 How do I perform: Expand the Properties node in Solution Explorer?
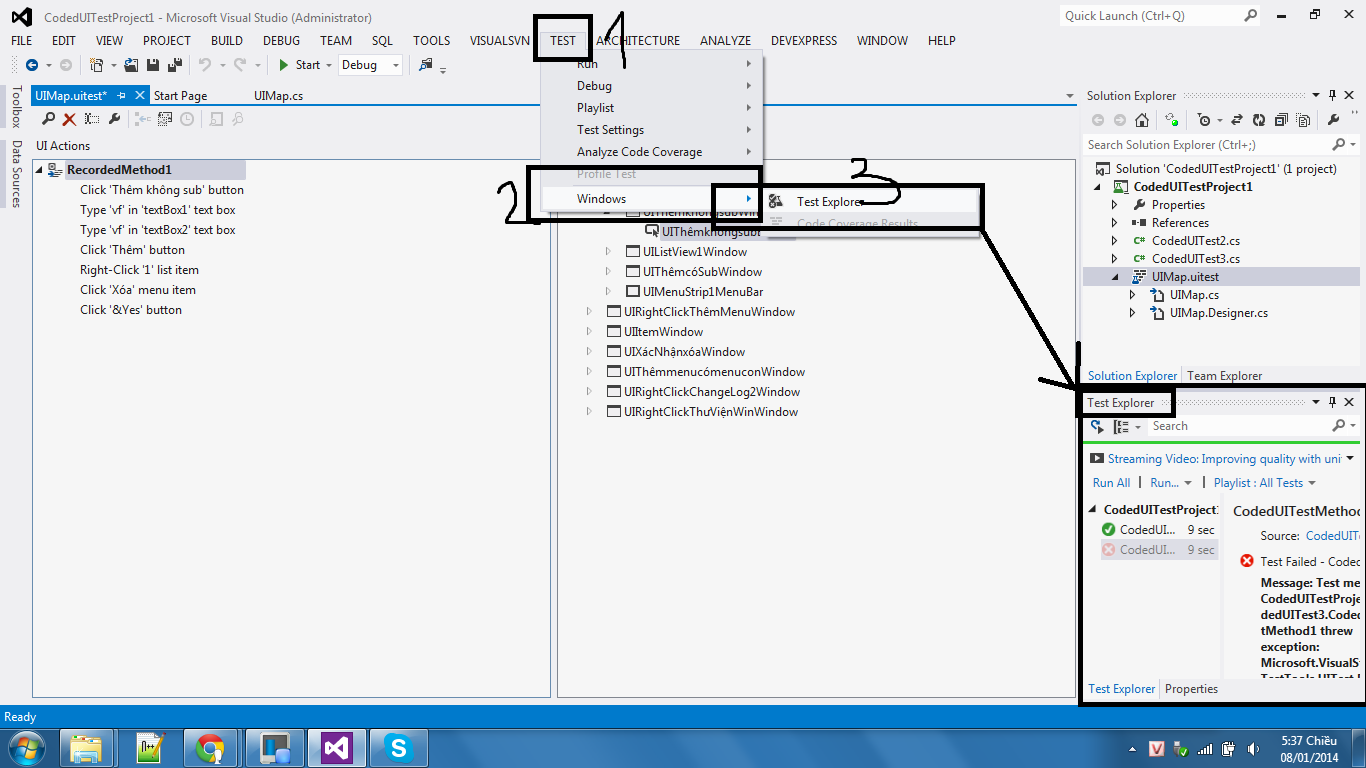(1116, 205)
